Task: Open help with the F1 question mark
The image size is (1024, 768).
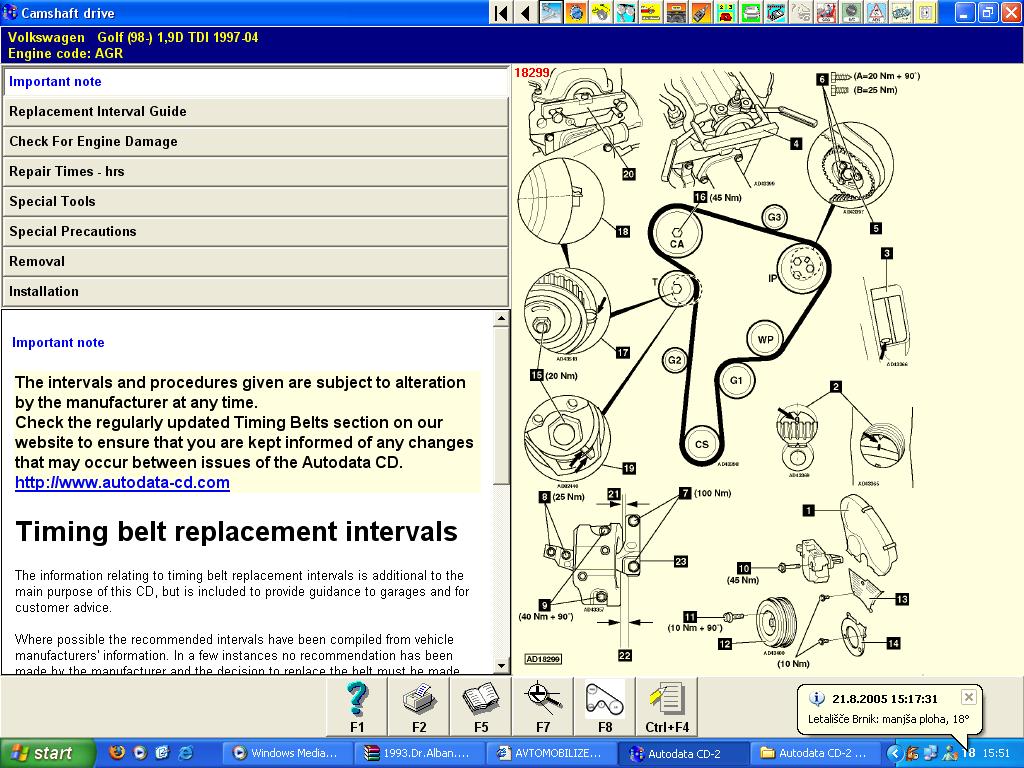Action: coord(357,707)
